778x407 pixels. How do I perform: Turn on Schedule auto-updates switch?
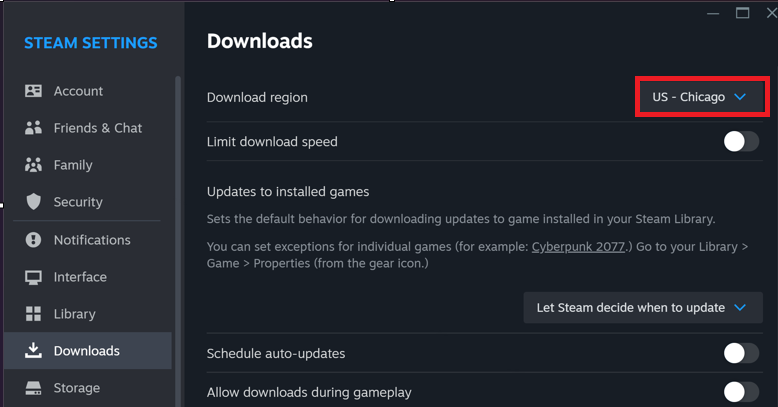(x=741, y=353)
